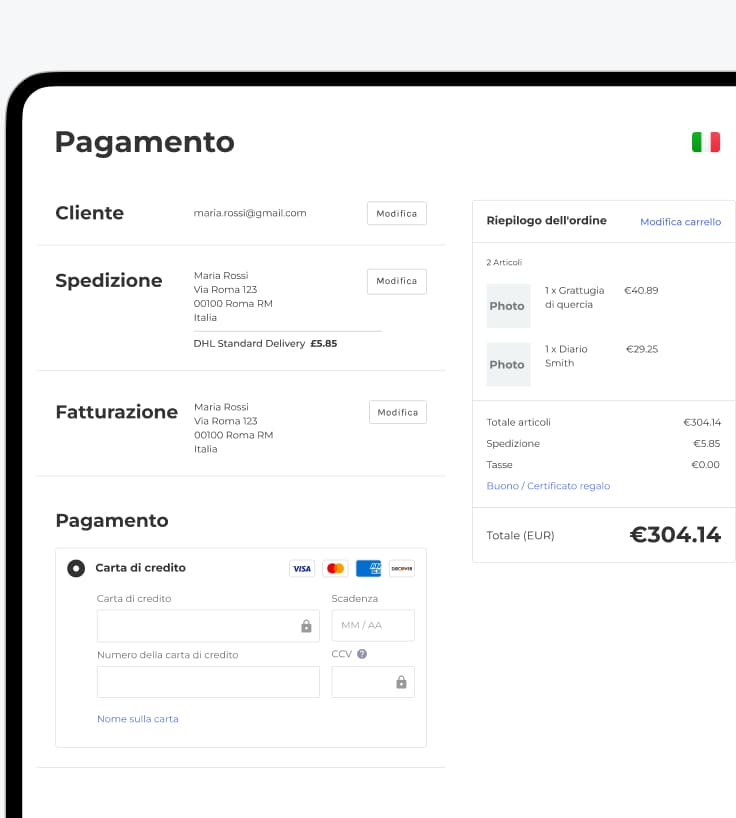Open Buono / Certificato regalo link

548,486
